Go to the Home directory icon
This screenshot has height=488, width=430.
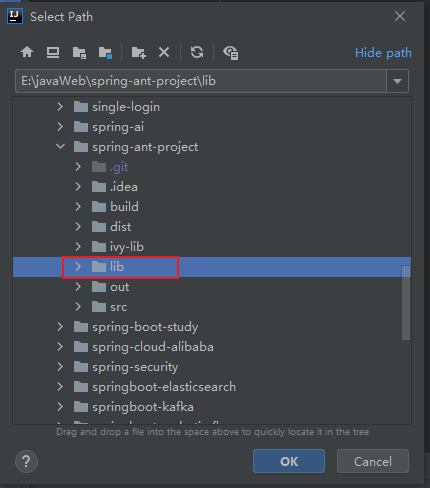(27, 52)
